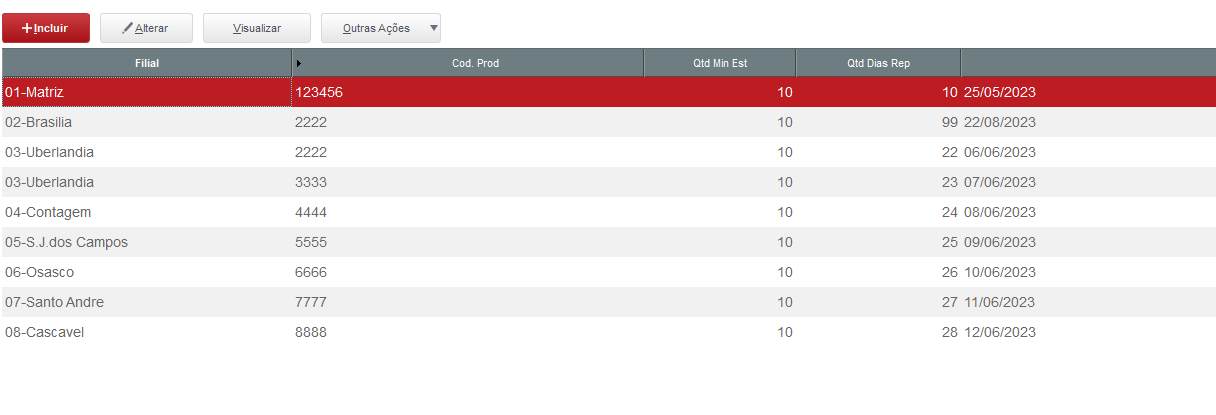Viewport: 1216px width, 415px height.
Task: Click the Qtd Dias Rep value 24
Action: point(950,212)
